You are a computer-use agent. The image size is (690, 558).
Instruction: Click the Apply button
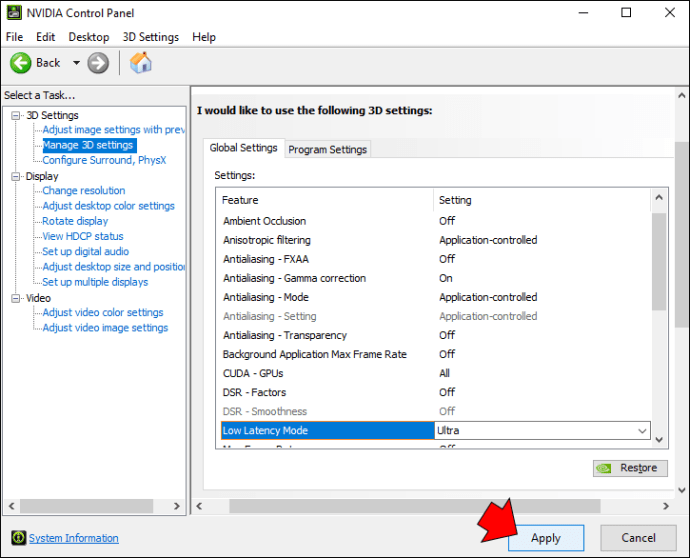[546, 538]
